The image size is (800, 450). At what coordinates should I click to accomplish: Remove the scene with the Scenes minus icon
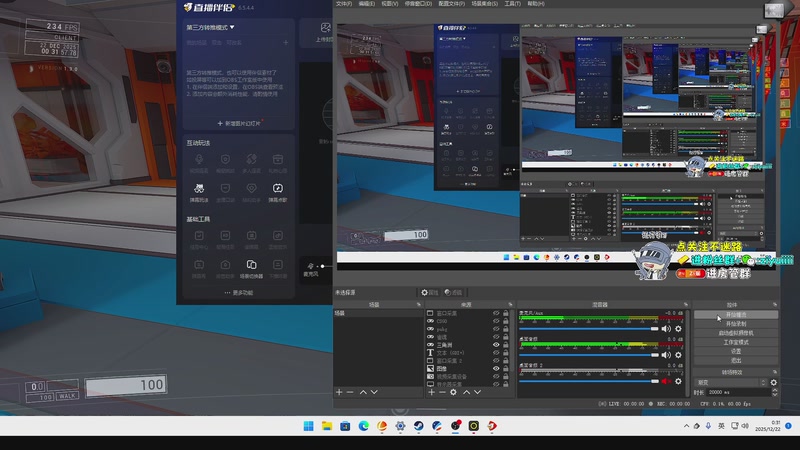coord(350,392)
